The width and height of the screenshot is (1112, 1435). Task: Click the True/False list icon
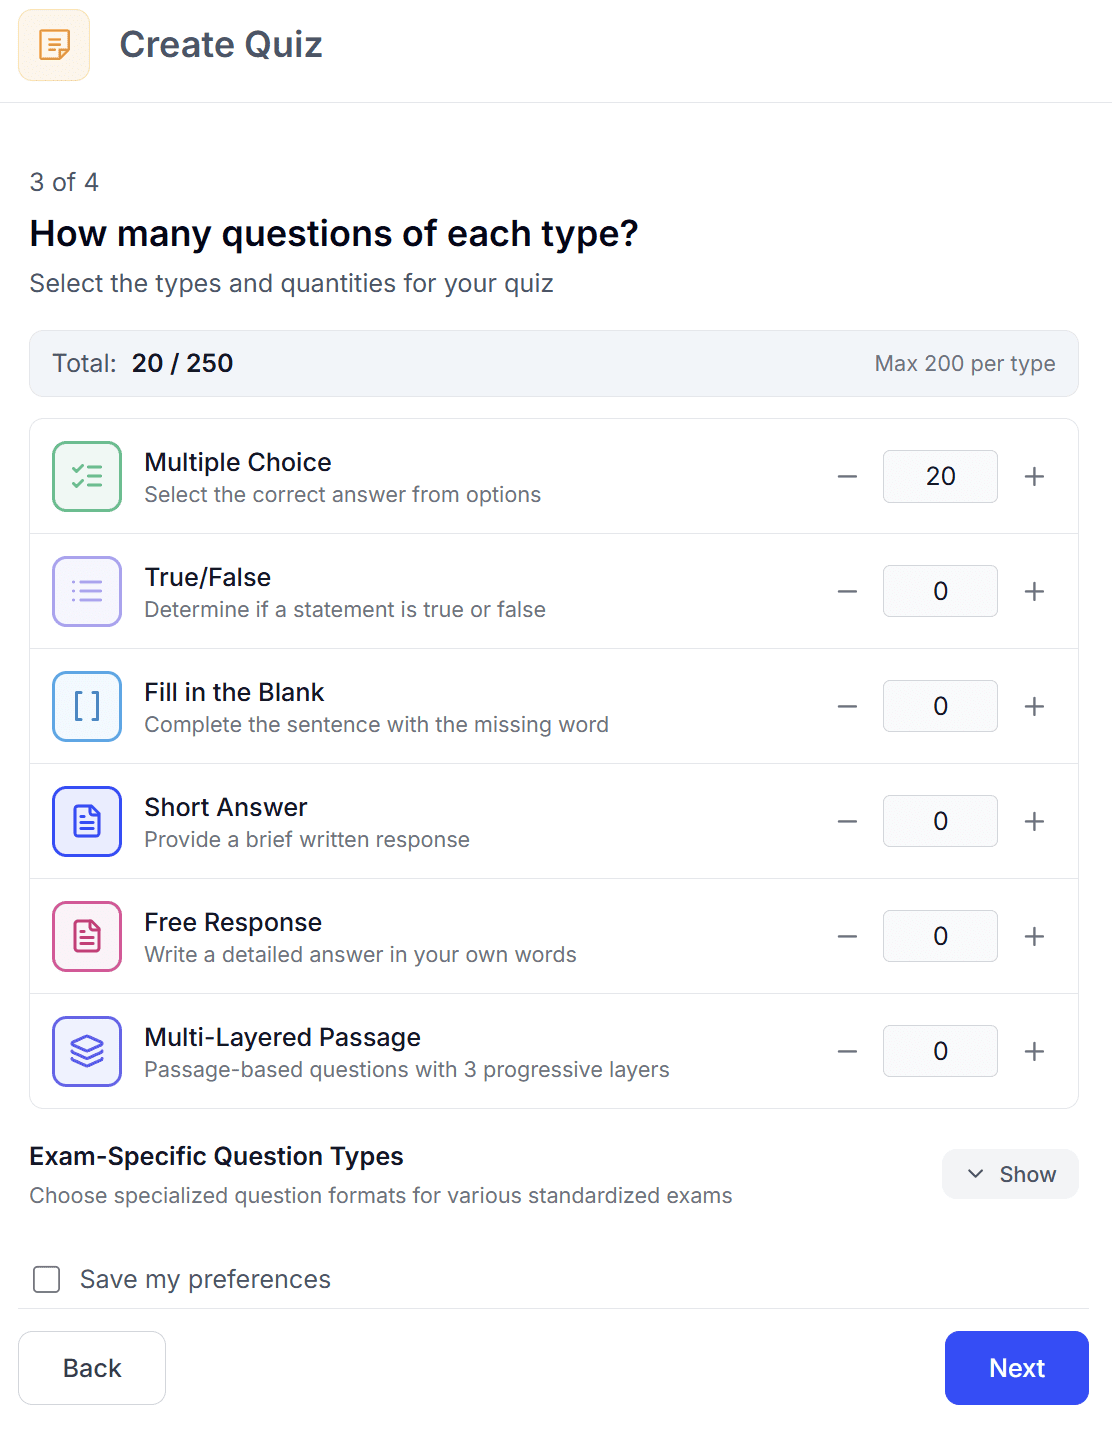[87, 591]
